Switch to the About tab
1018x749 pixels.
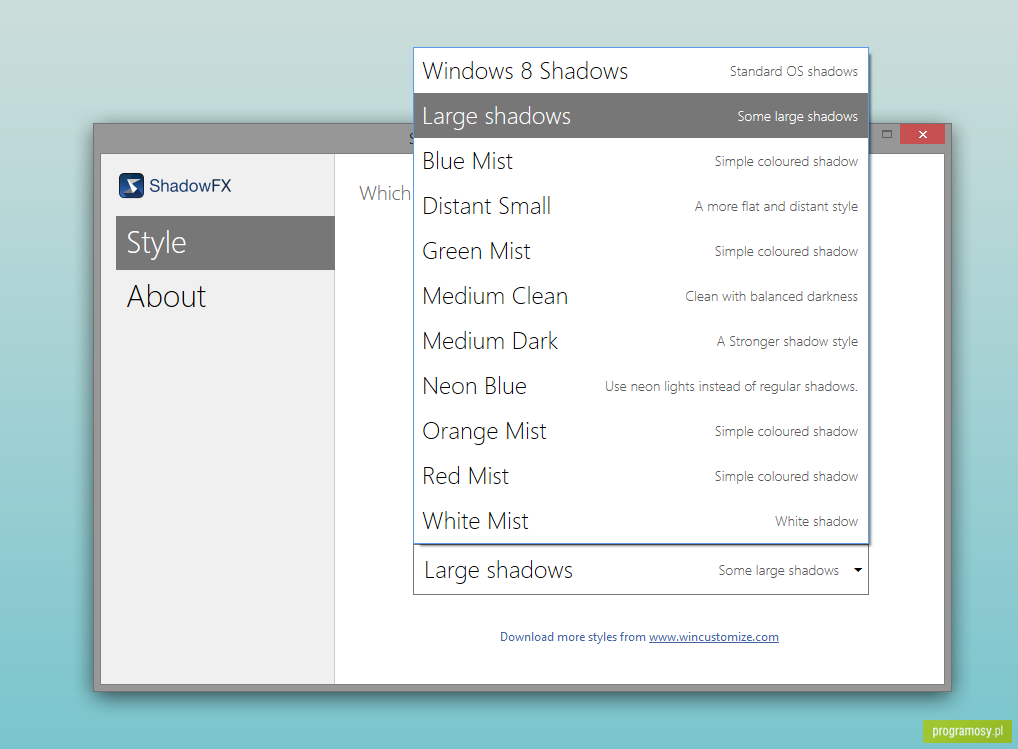225,297
